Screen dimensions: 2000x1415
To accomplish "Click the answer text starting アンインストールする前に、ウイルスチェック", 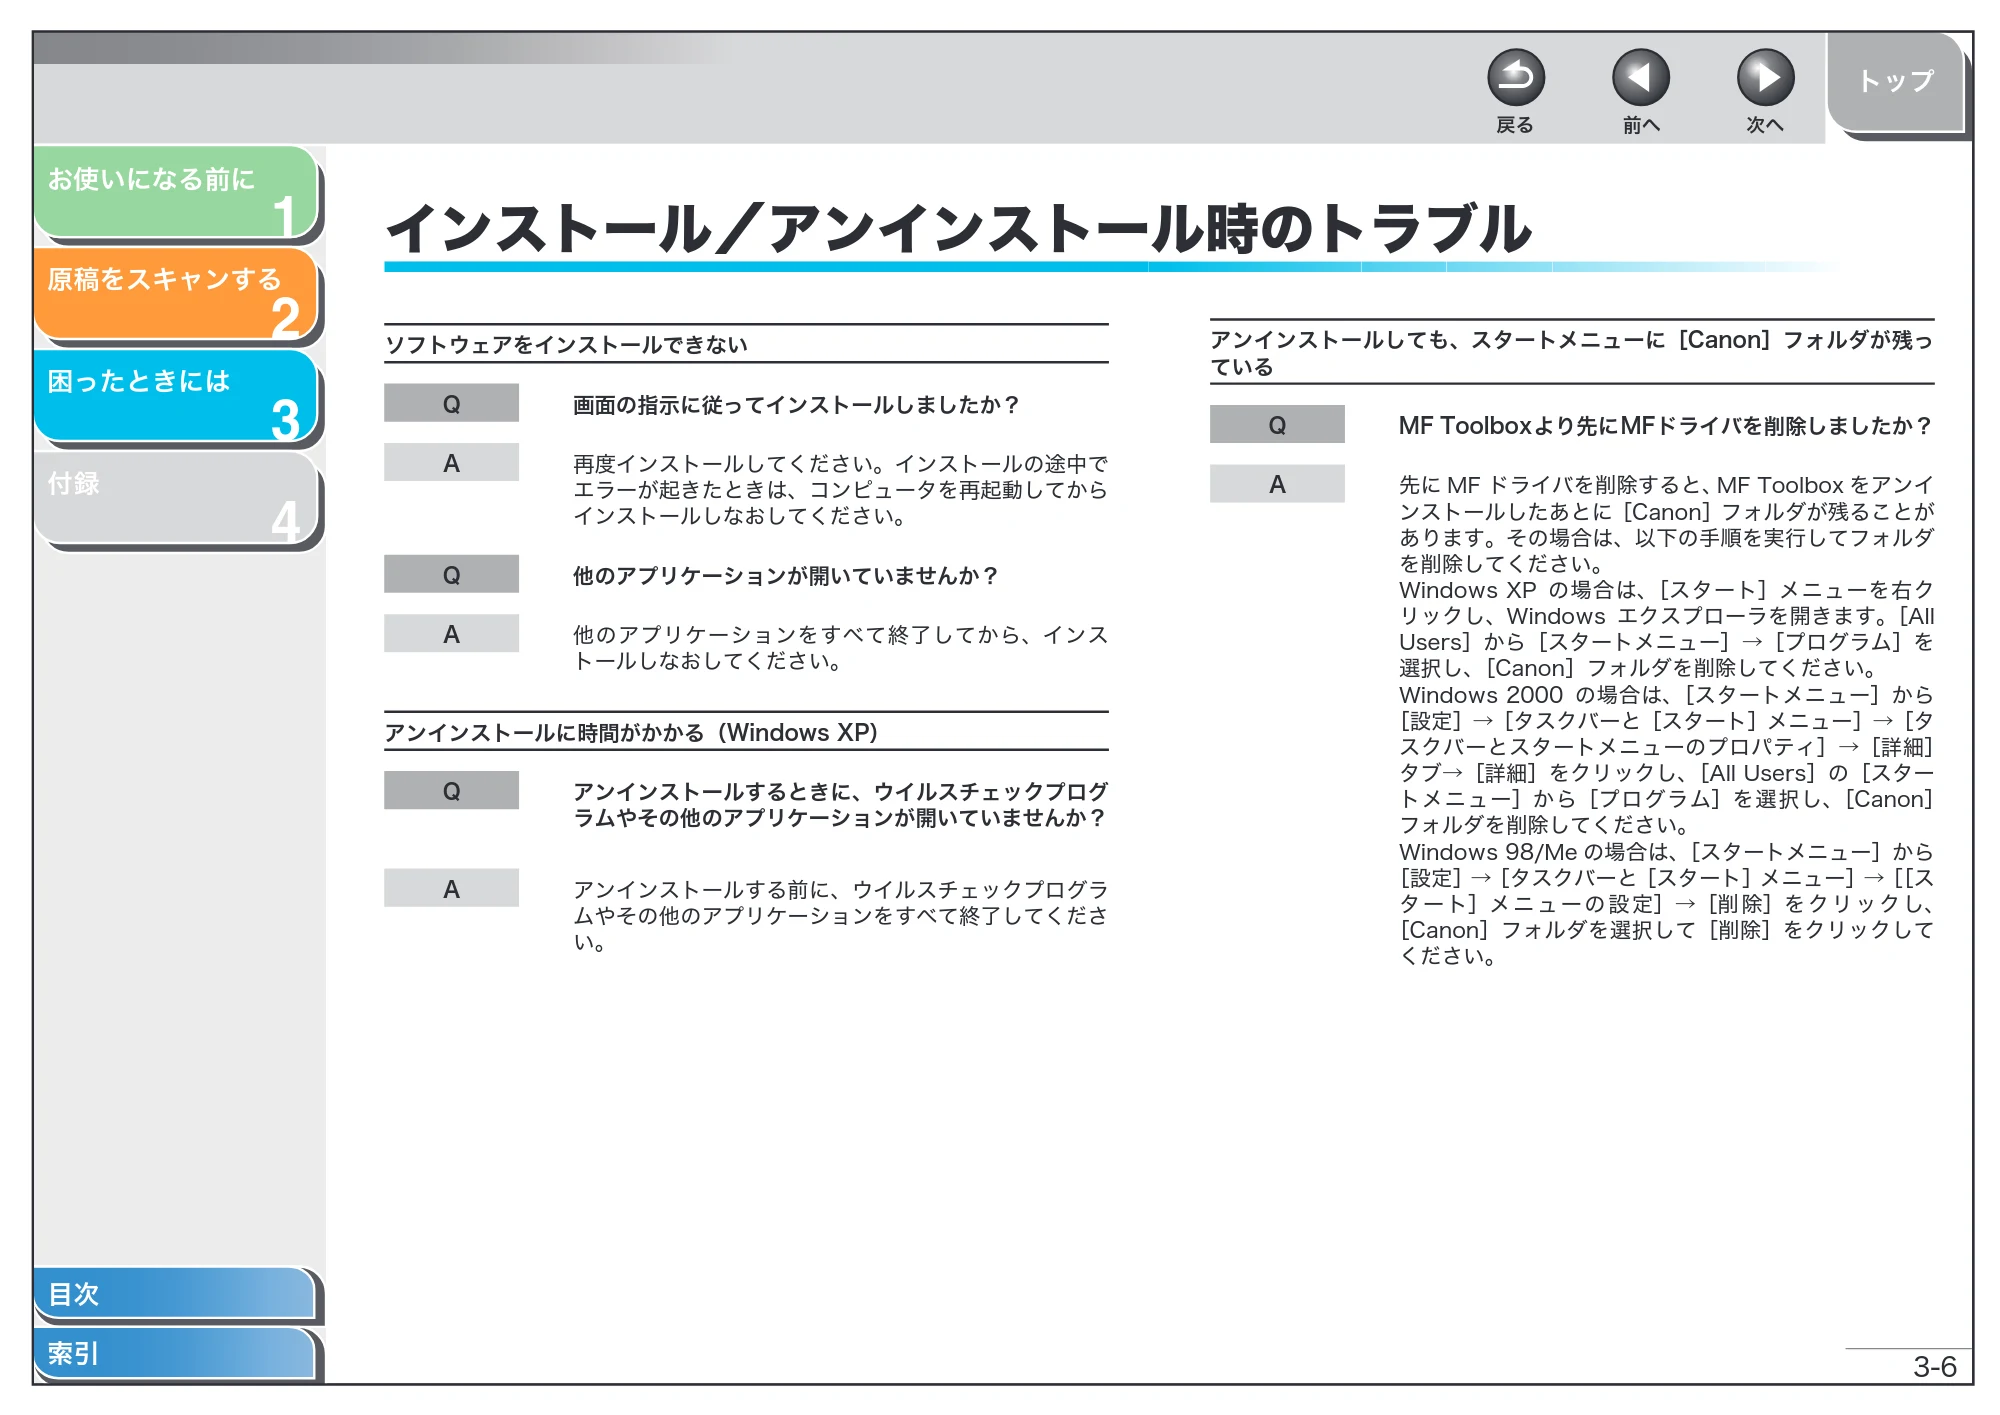I will click(x=840, y=916).
